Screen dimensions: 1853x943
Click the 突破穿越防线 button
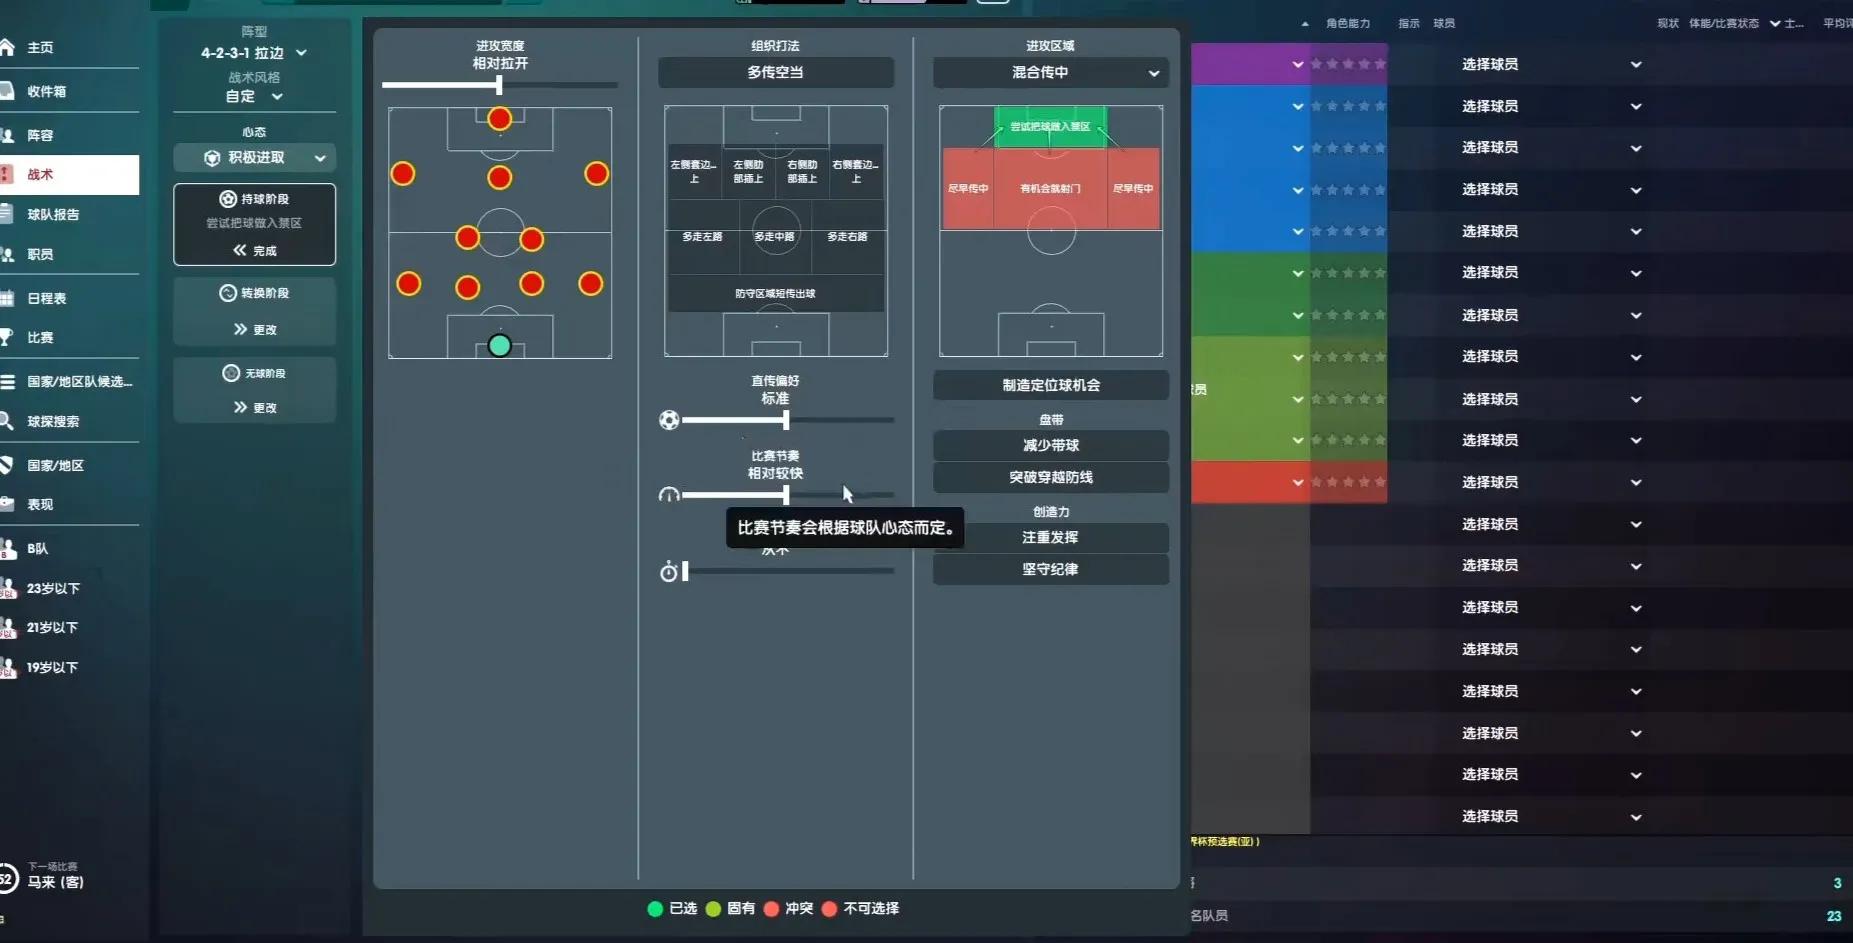tap(1051, 477)
